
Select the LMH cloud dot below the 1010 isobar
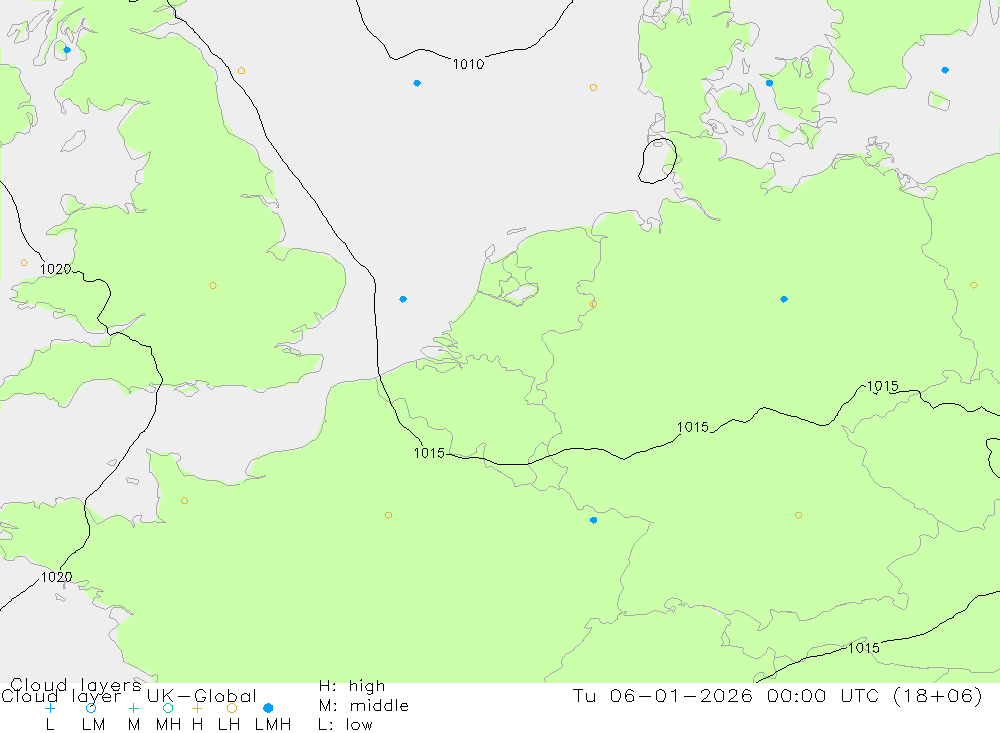(417, 83)
